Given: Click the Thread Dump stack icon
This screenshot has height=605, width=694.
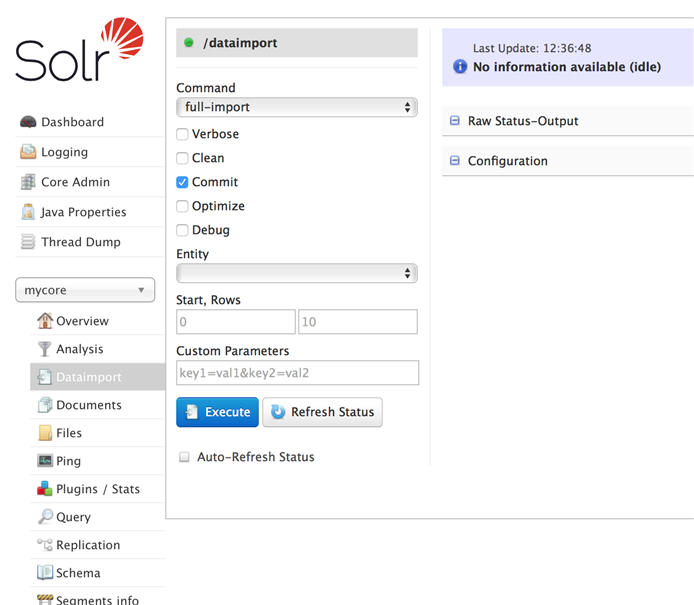Looking at the screenshot, I should pyautogui.click(x=28, y=242).
